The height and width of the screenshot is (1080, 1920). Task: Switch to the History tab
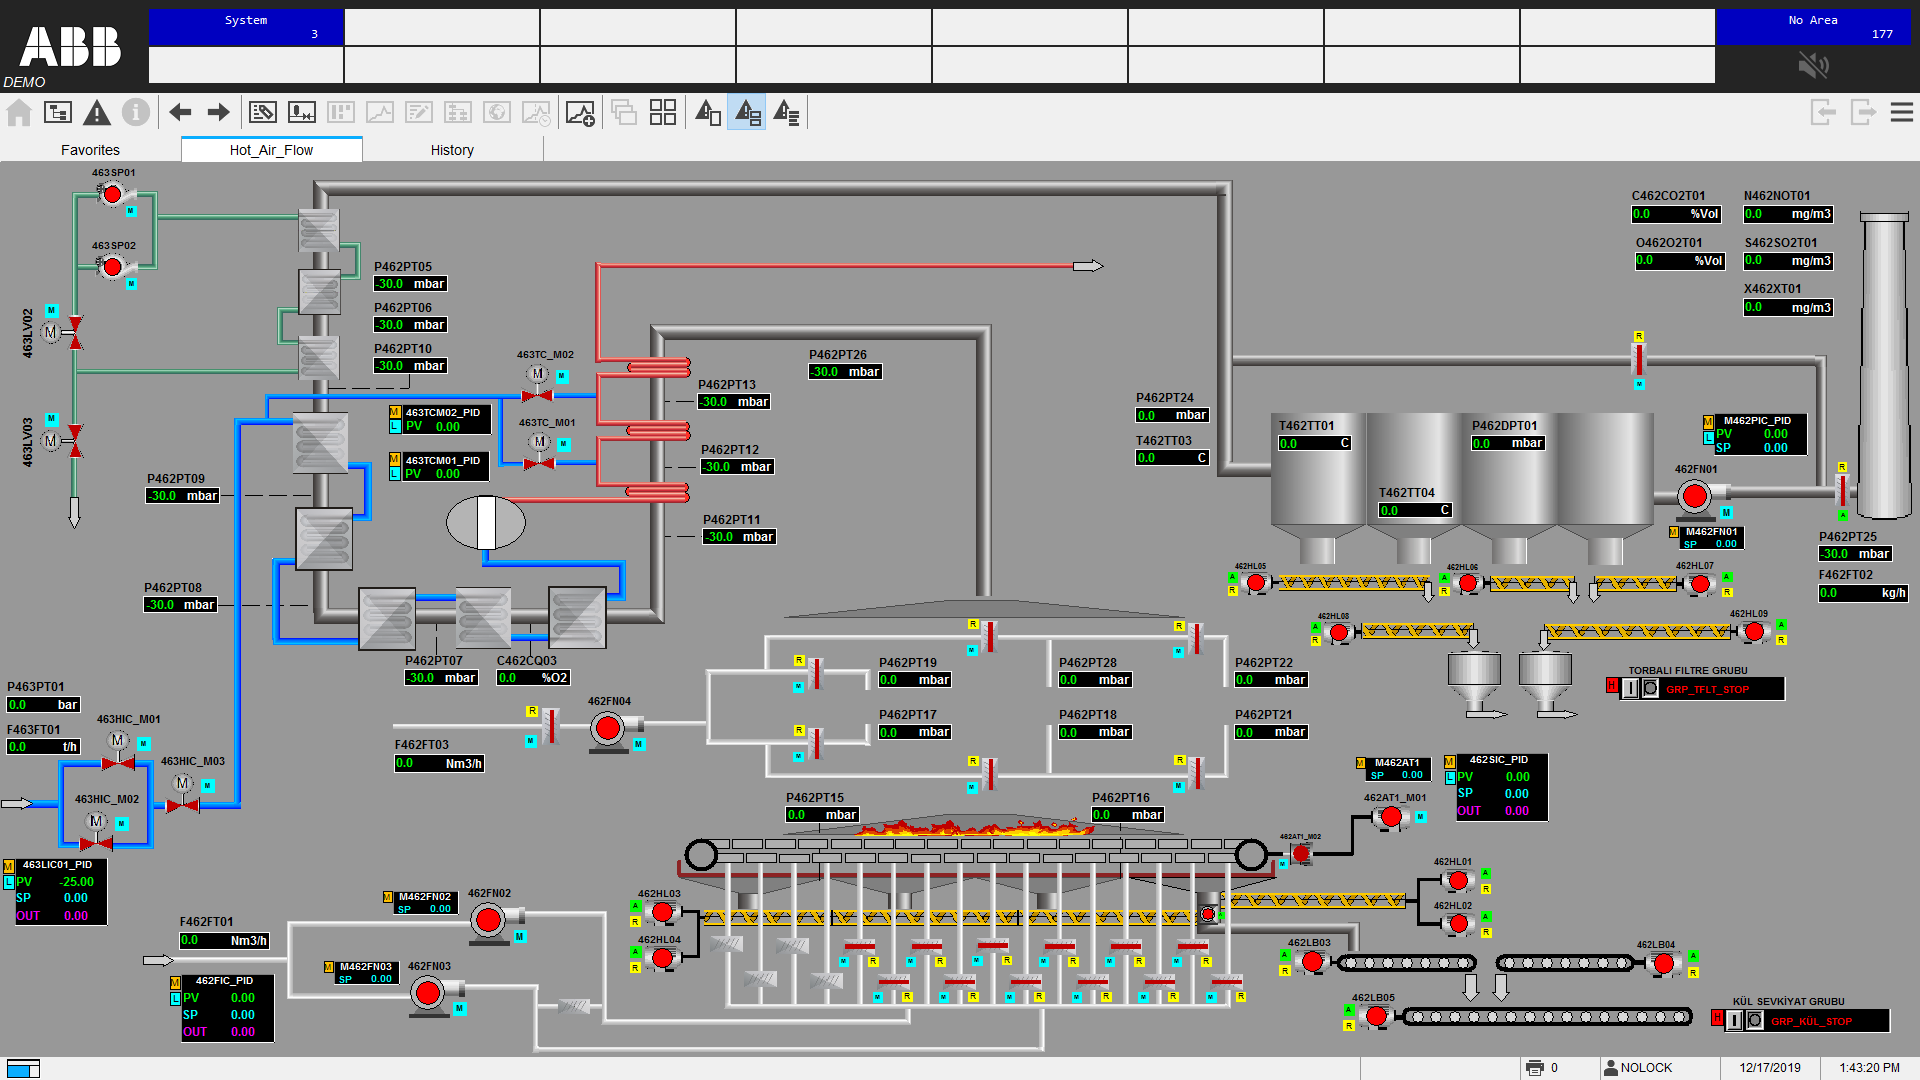pyautogui.click(x=452, y=150)
